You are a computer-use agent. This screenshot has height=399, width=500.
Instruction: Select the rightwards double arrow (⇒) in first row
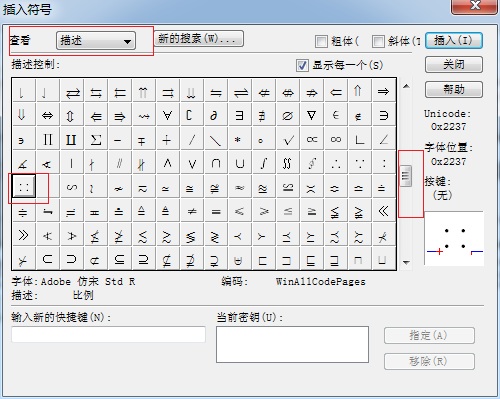tap(383, 91)
